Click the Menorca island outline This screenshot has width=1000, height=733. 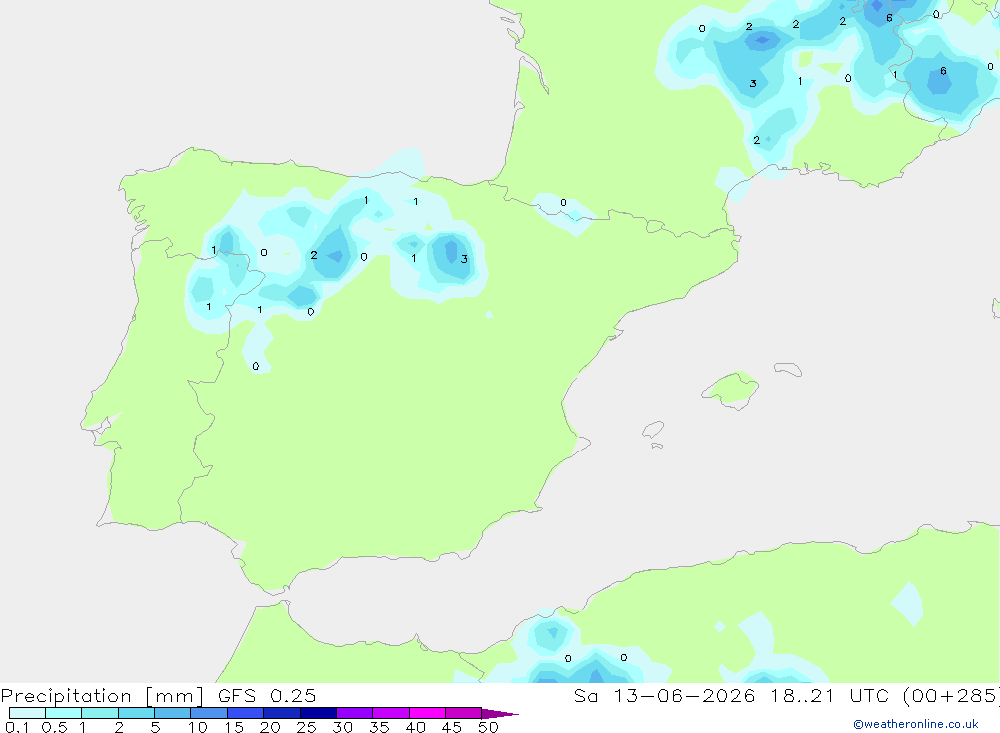[788, 369]
